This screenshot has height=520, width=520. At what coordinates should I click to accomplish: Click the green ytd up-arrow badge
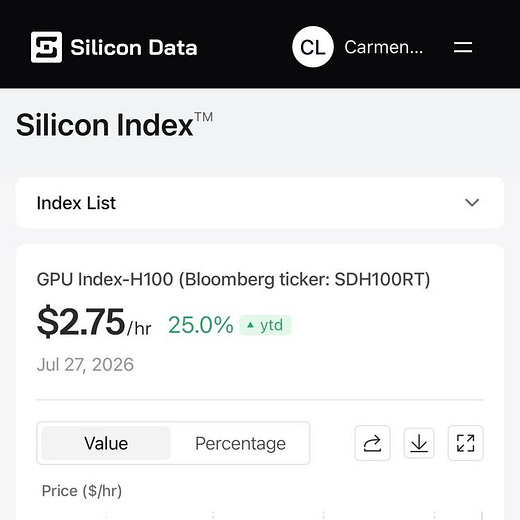pyautogui.click(x=265, y=325)
